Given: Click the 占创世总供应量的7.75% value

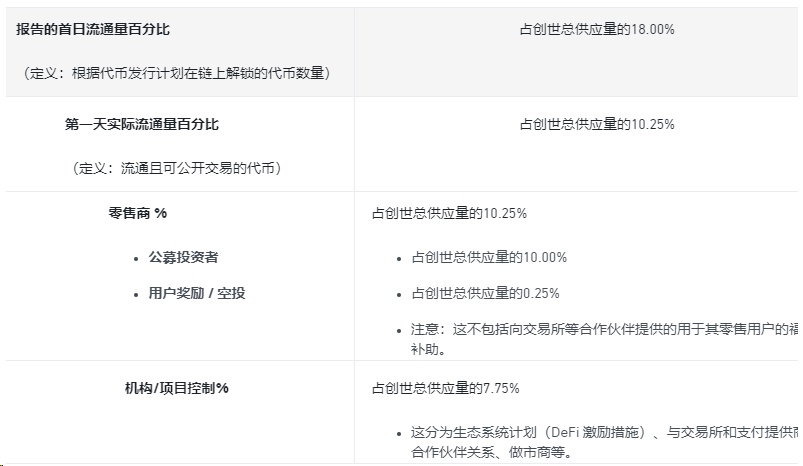Looking at the screenshot, I should tap(445, 388).
